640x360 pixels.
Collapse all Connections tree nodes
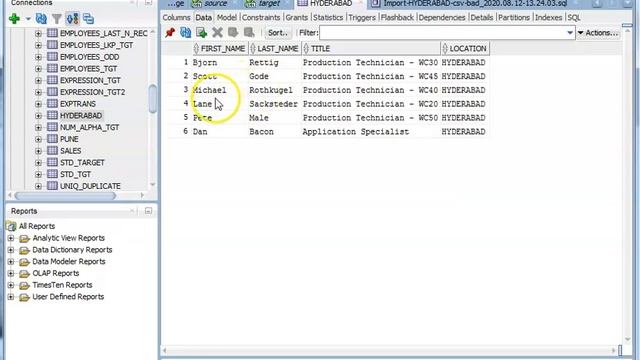(88, 19)
